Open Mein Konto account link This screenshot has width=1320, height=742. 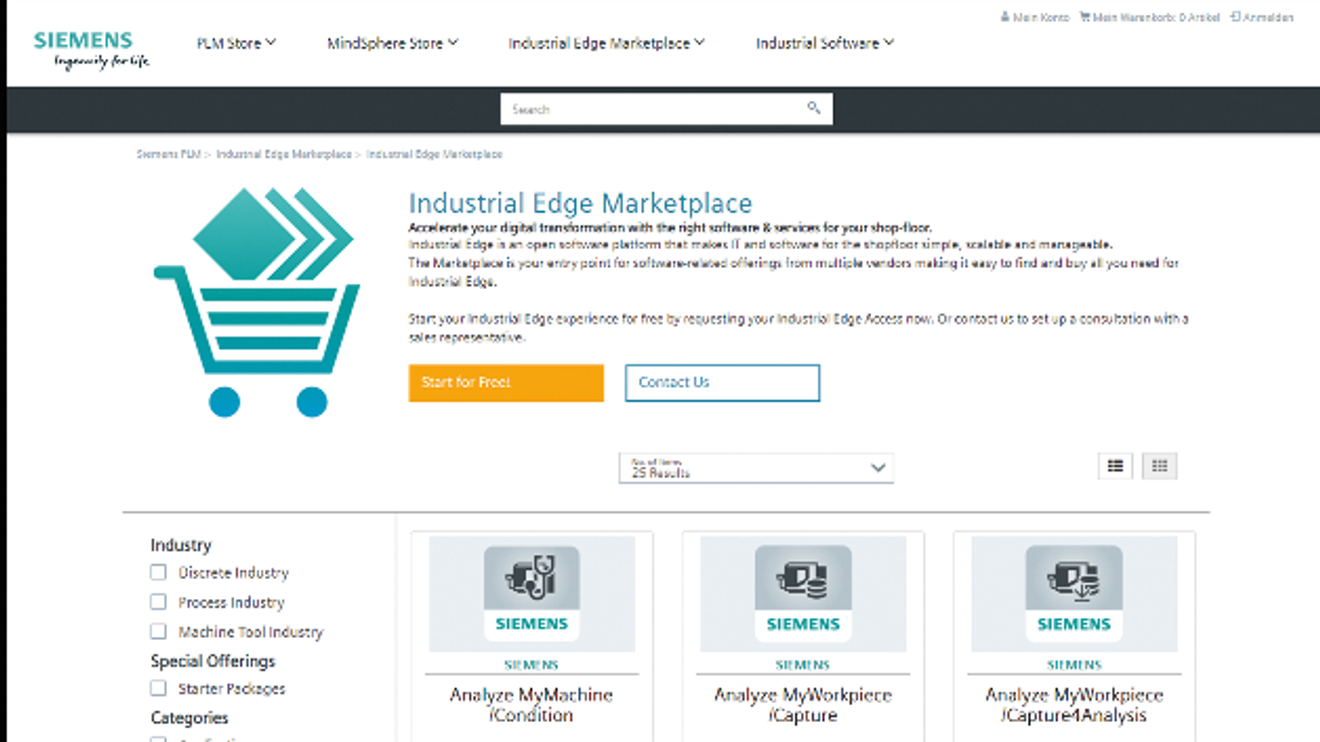[x=1035, y=17]
